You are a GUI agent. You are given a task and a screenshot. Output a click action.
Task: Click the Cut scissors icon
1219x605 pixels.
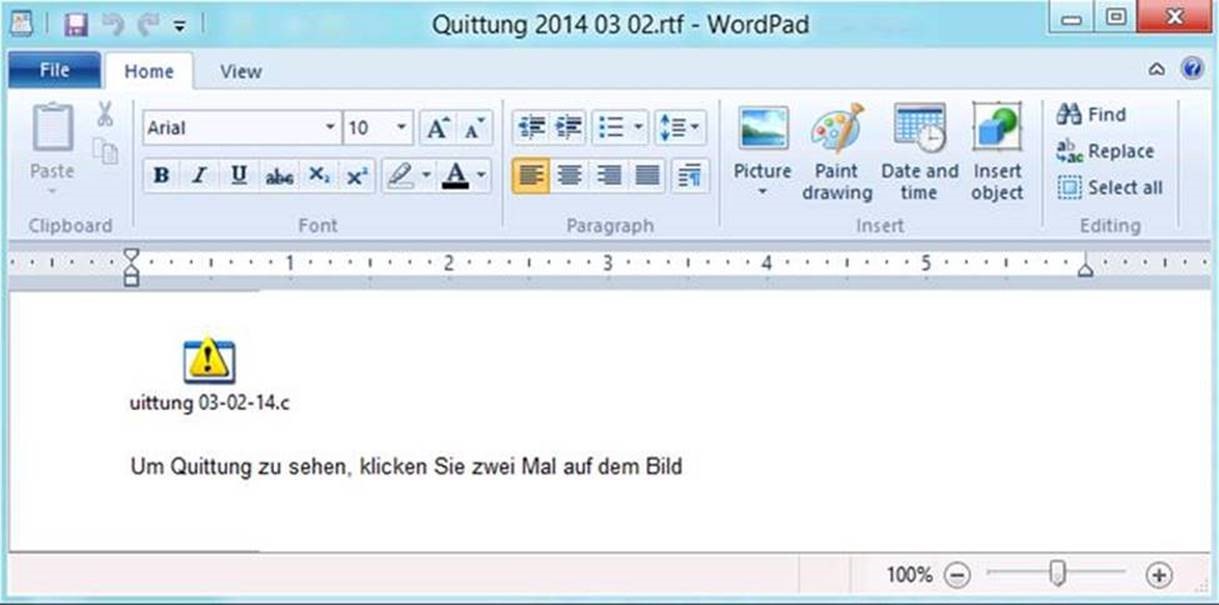[105, 115]
